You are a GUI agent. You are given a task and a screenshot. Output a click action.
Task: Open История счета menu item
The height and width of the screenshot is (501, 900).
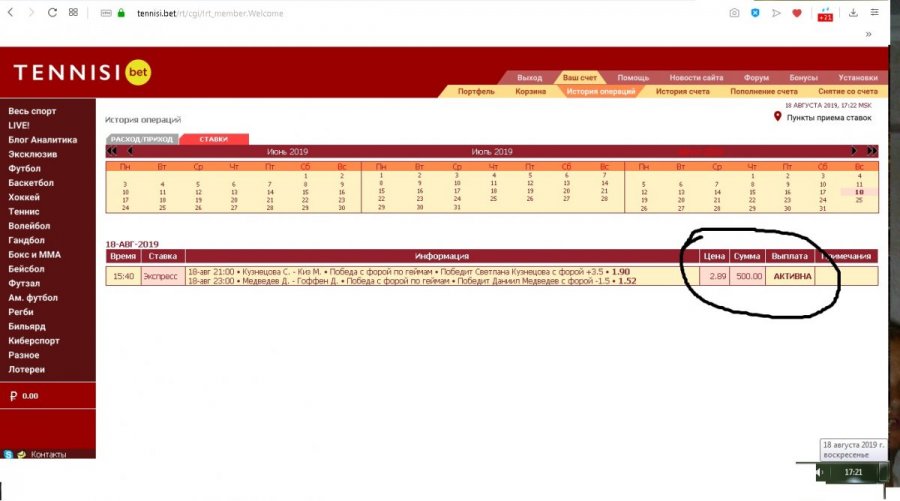682,91
